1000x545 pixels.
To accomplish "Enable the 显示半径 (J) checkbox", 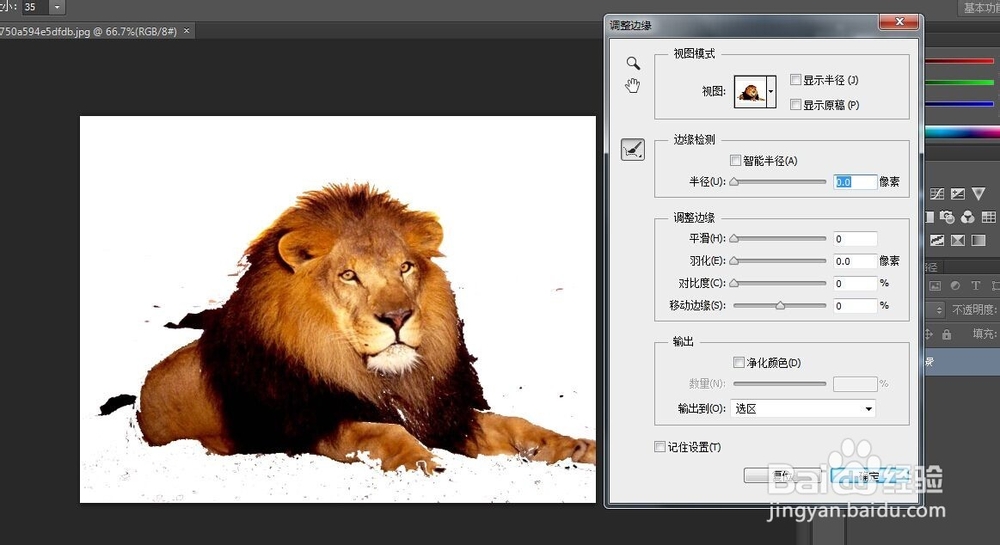I will (795, 80).
